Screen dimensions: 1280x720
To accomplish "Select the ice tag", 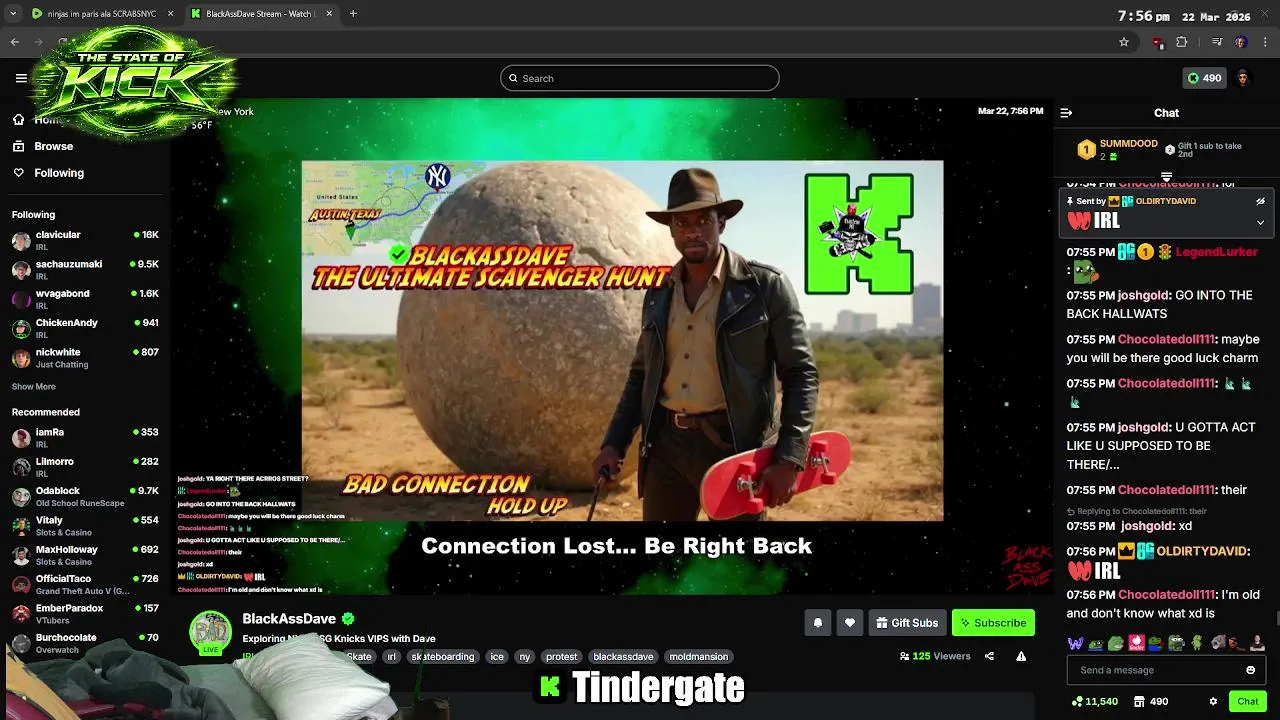I will [497, 657].
